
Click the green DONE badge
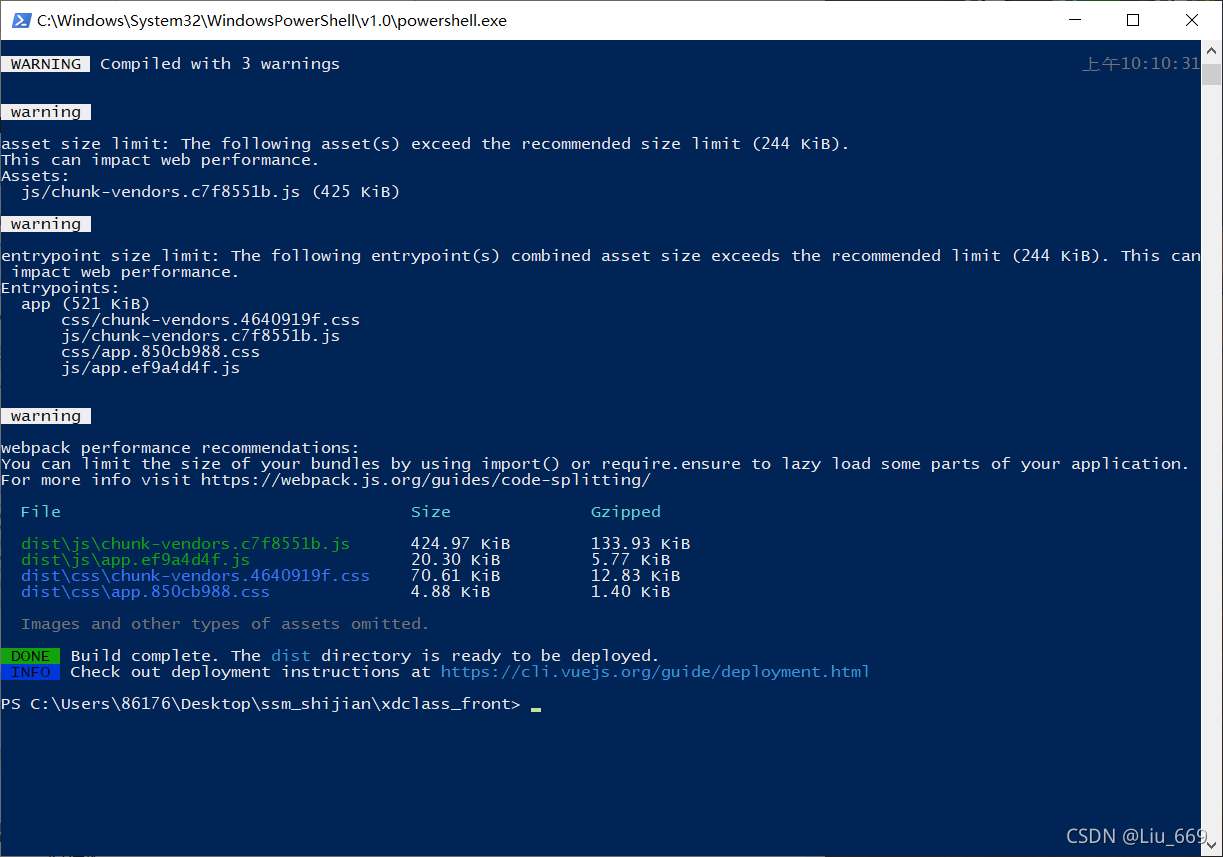pos(31,656)
